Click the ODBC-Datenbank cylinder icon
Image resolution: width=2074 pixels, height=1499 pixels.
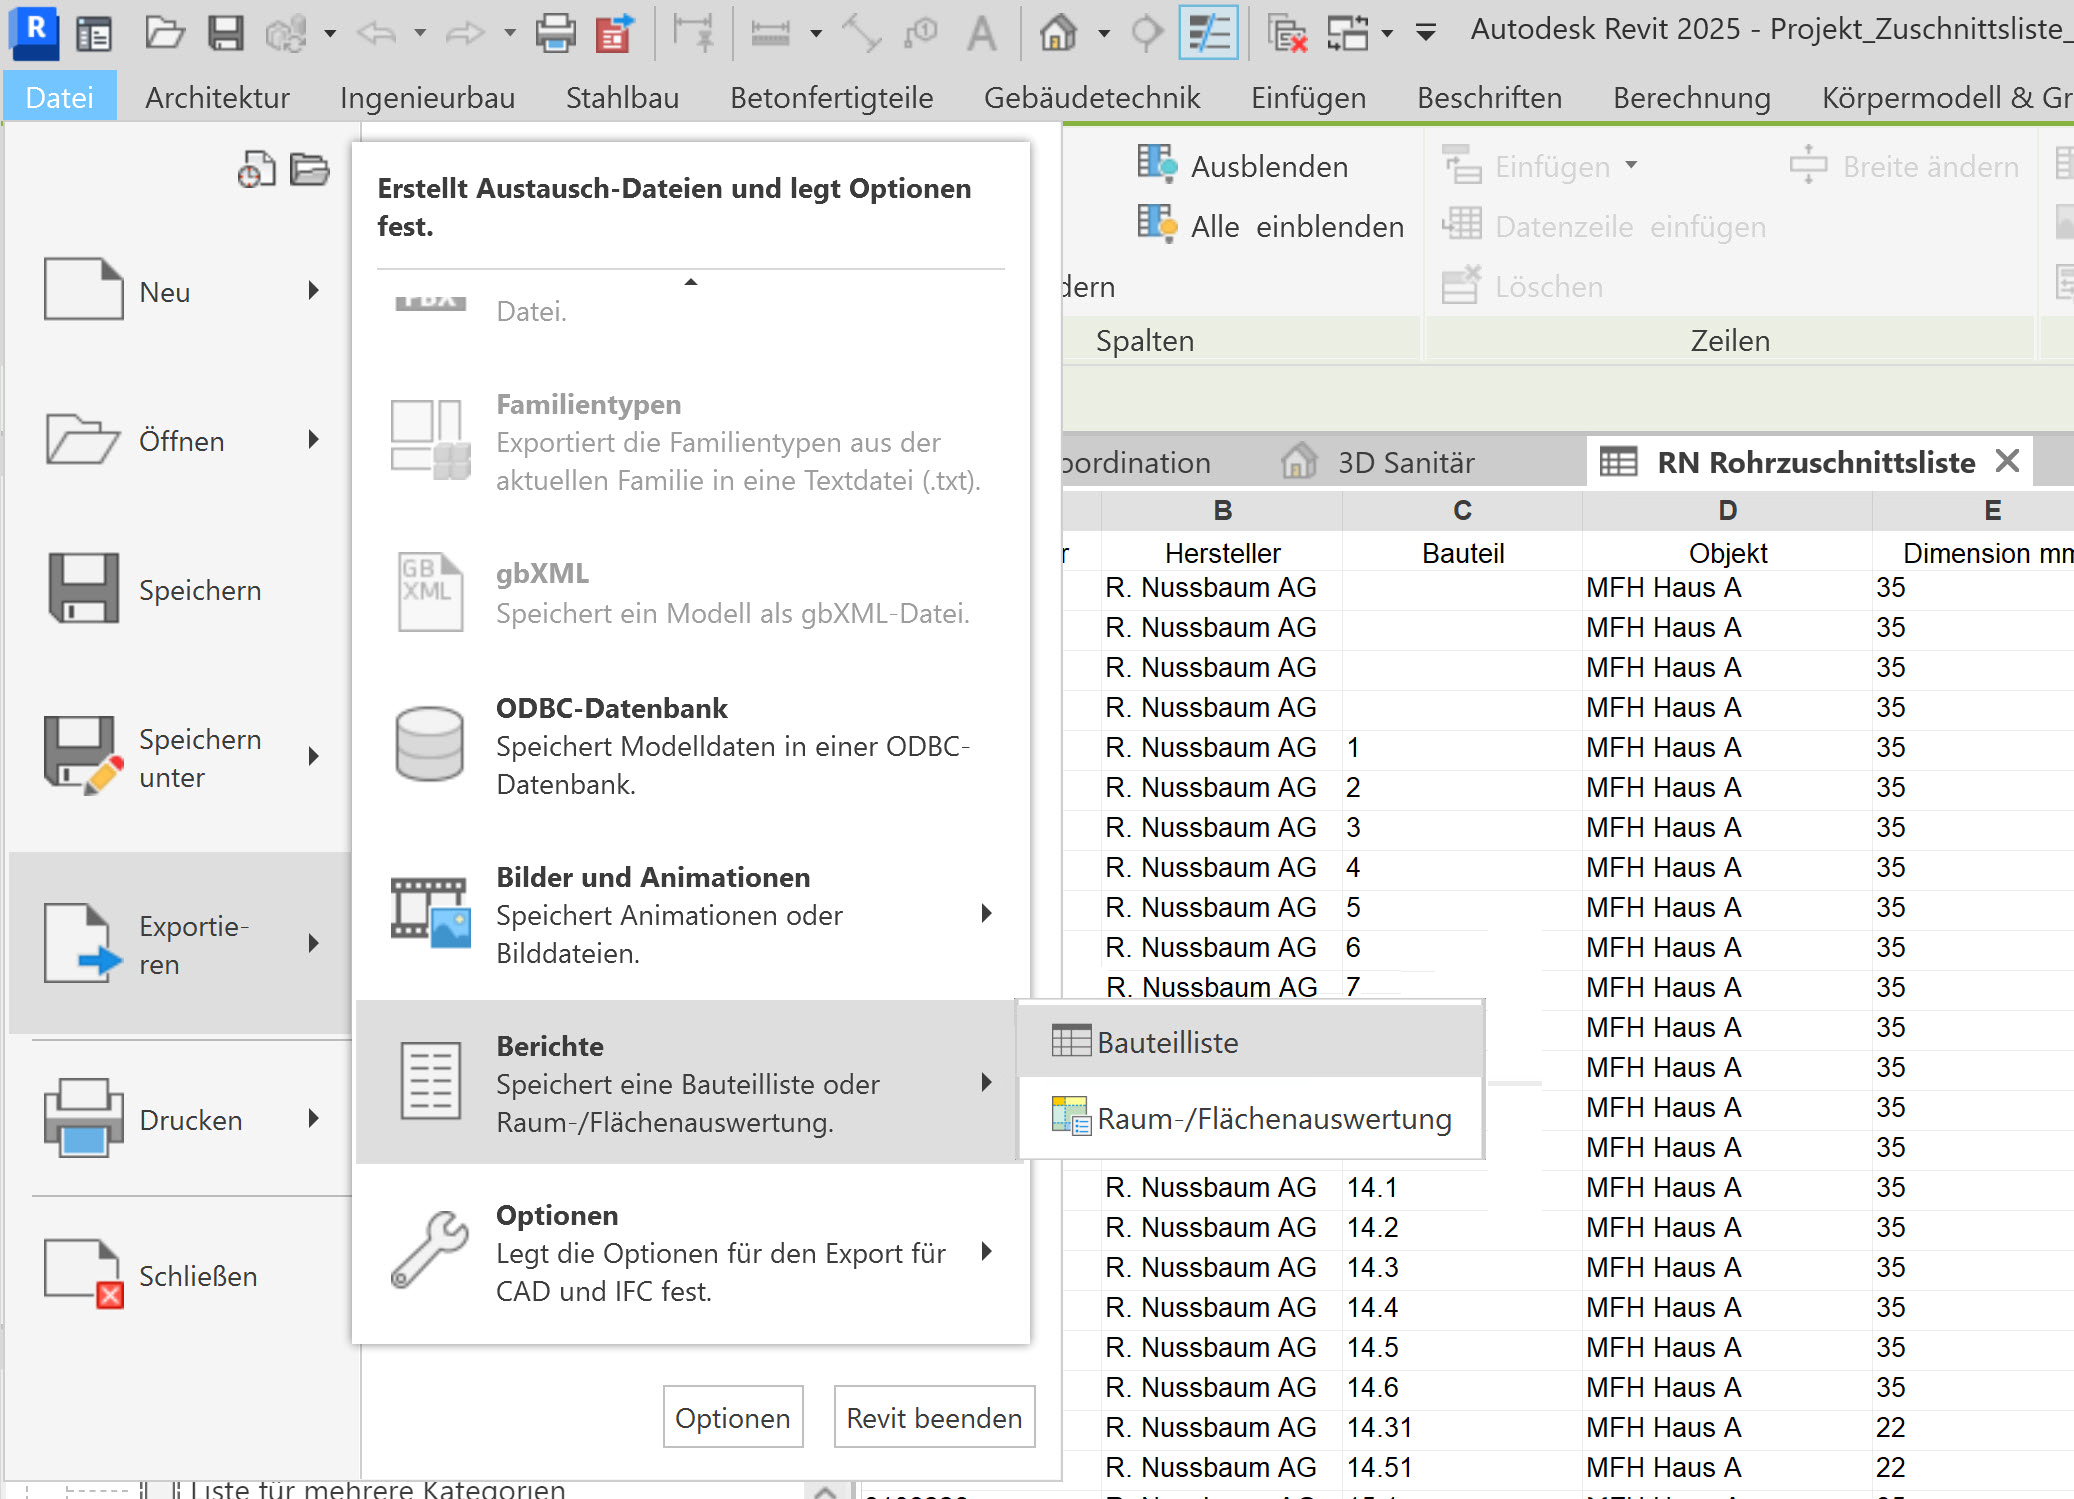[430, 744]
